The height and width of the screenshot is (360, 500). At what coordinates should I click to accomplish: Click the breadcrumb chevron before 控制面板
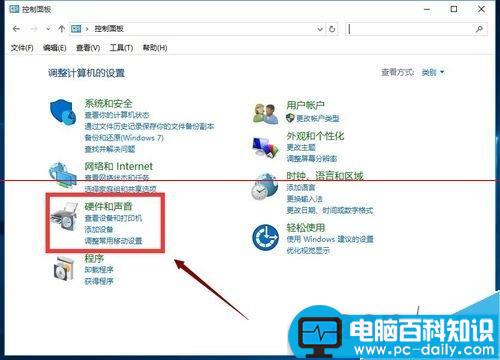[x=87, y=29]
